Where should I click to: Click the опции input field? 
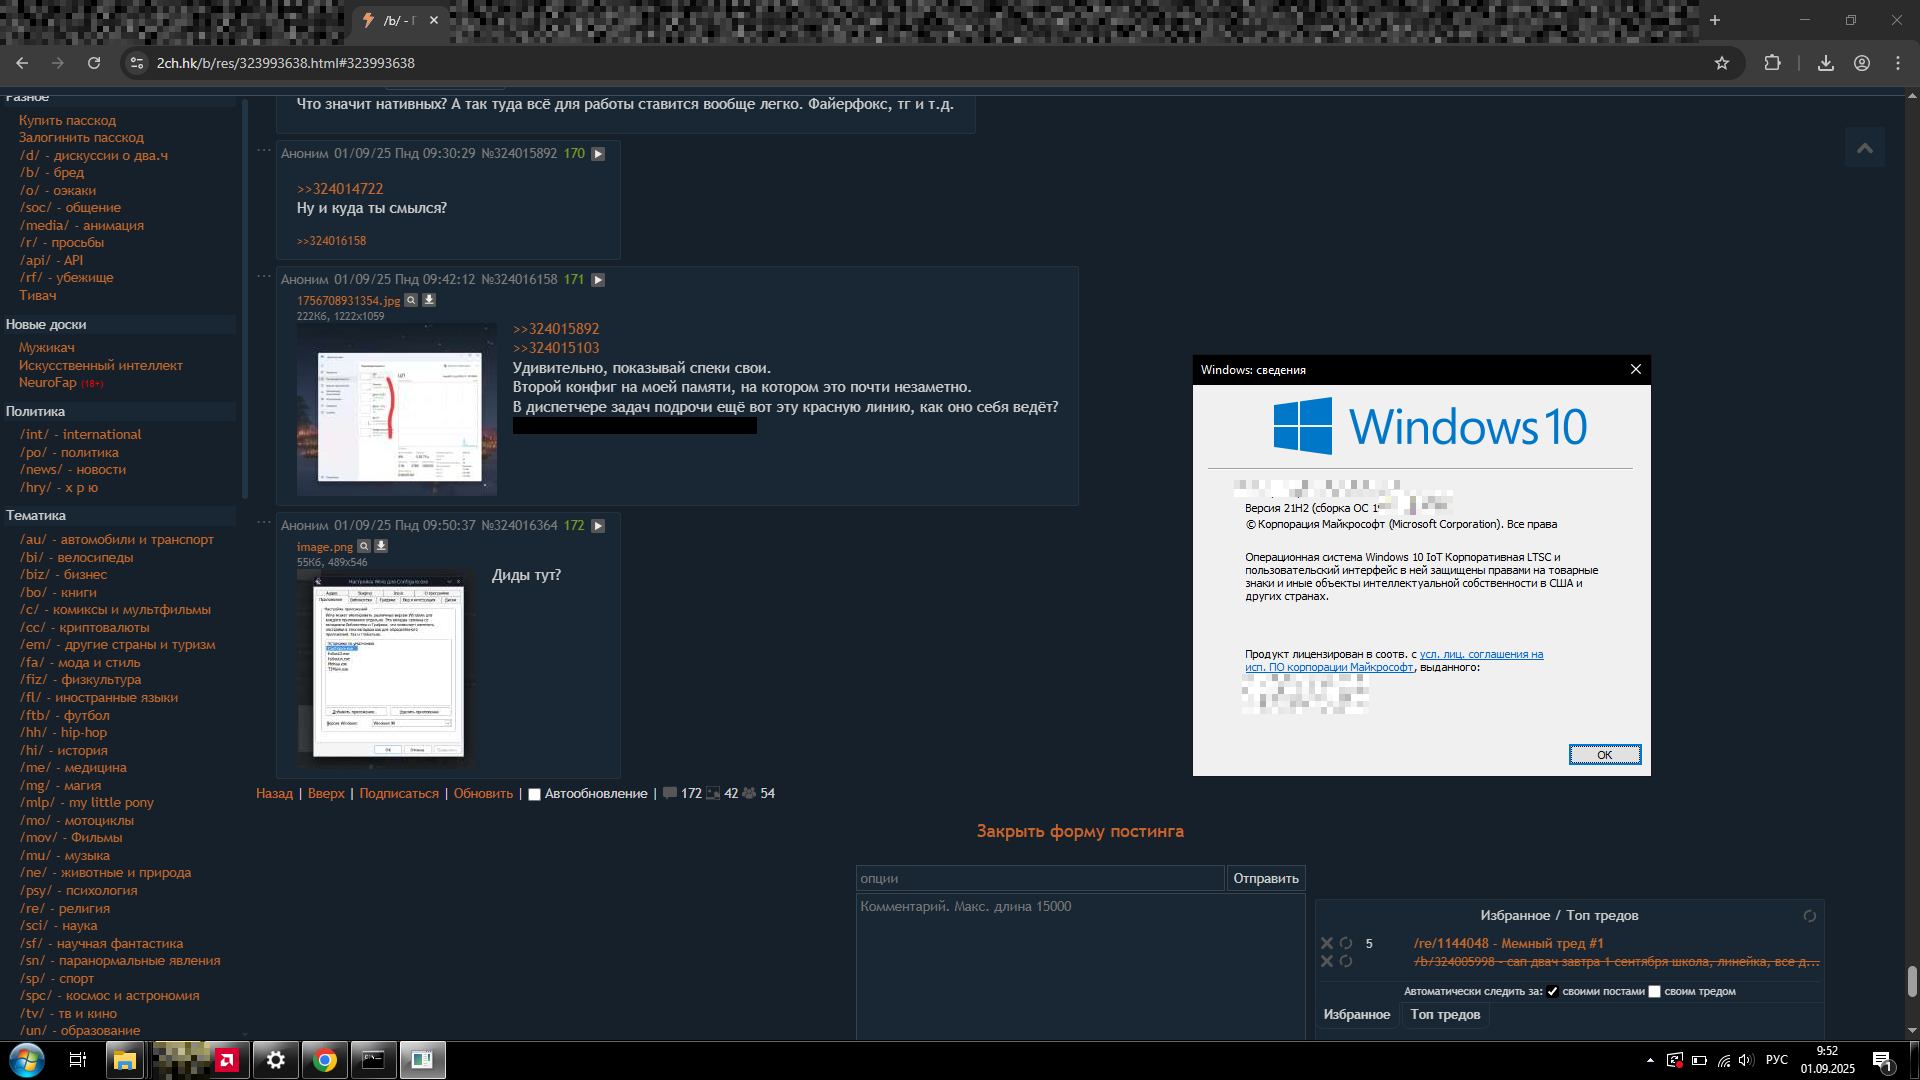(x=1040, y=878)
